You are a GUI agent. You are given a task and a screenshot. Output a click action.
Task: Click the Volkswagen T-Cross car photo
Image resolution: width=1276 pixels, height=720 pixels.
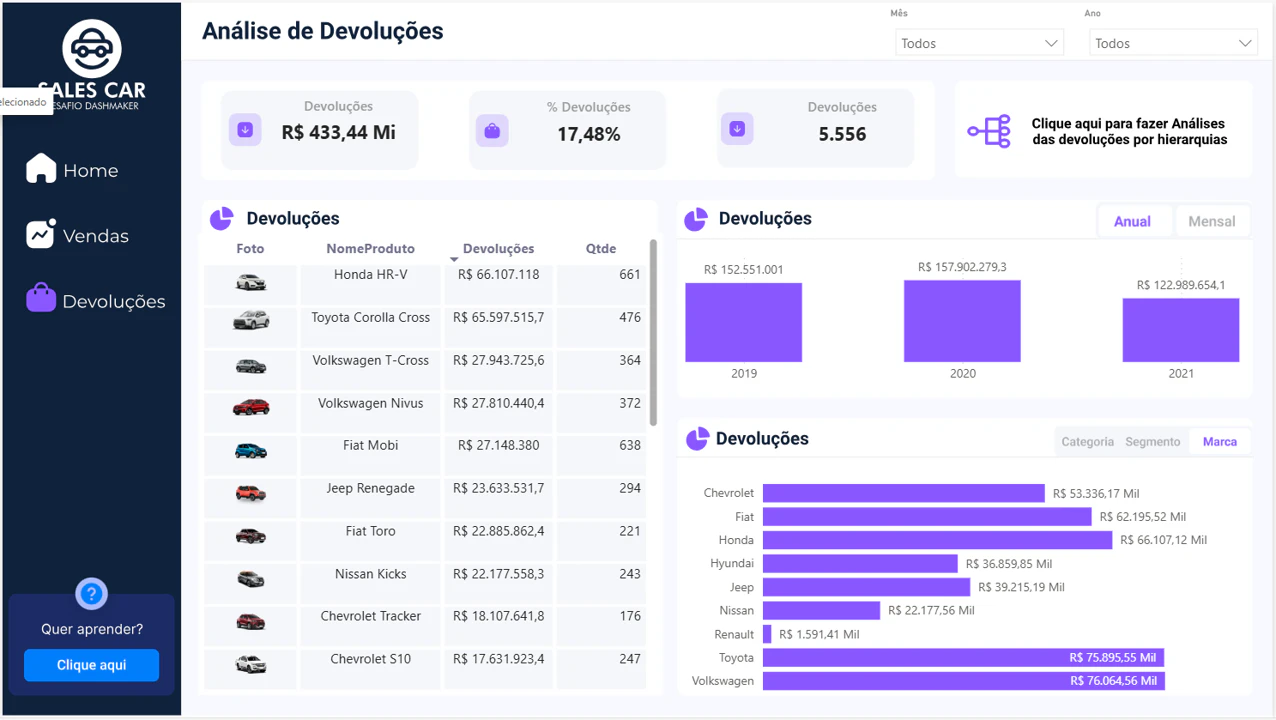tap(251, 367)
